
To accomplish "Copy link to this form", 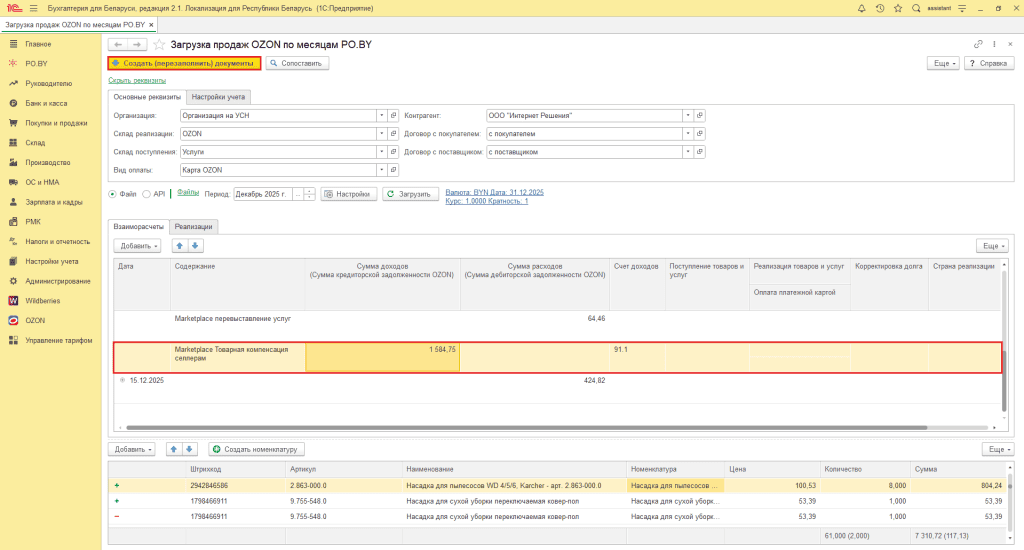I will [x=978, y=44].
